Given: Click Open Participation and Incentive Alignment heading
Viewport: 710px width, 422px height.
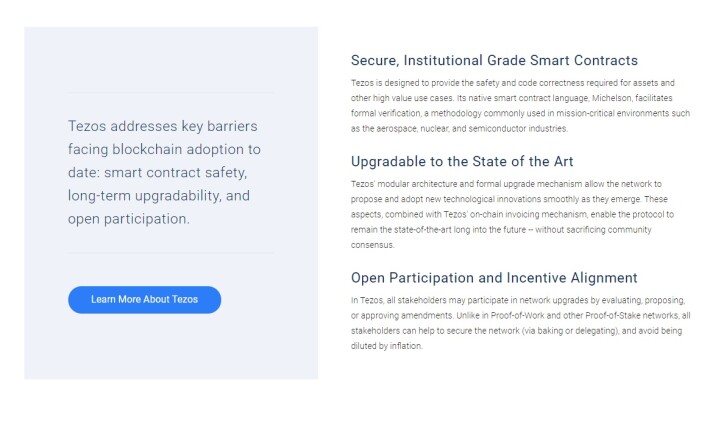Looking at the screenshot, I should pyautogui.click(x=494, y=278).
